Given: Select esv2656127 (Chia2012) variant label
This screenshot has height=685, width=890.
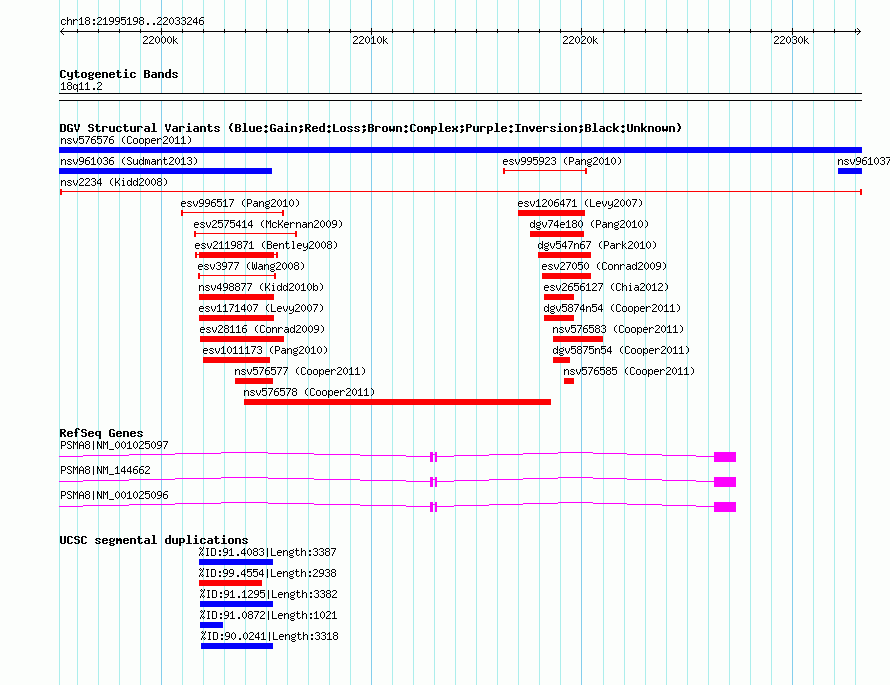Looking at the screenshot, I should pos(606,287).
